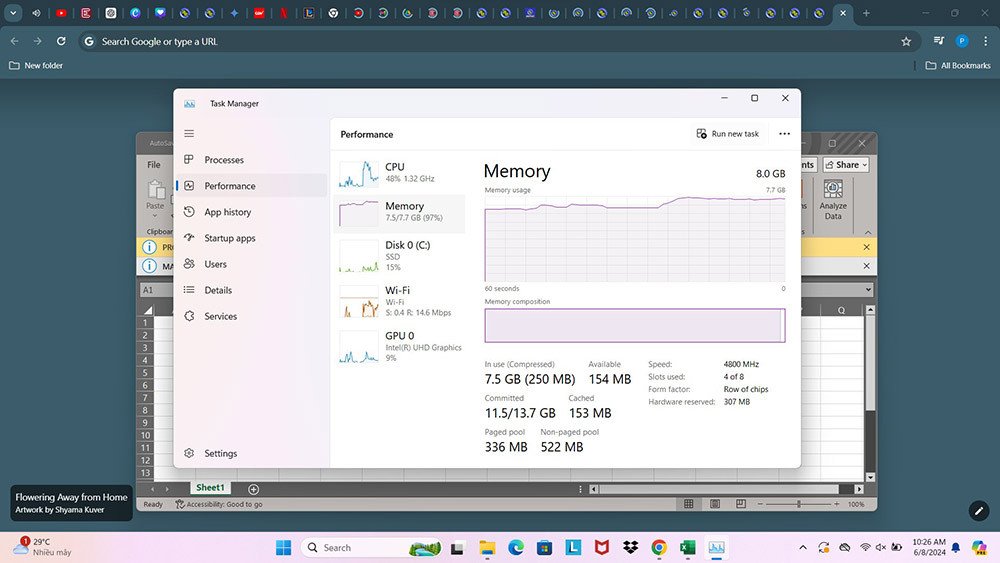Click the Excel zoom slider
The width and height of the screenshot is (1000, 563).
(x=798, y=504)
